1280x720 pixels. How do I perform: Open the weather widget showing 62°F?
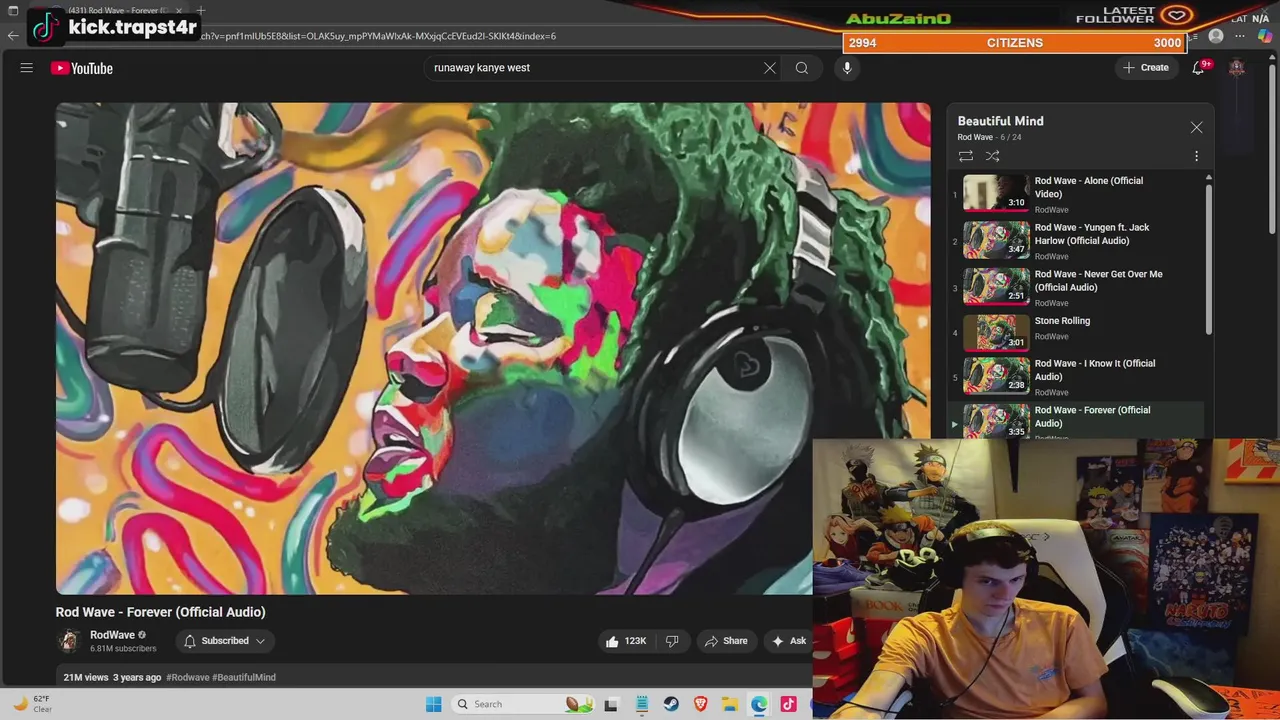32,704
